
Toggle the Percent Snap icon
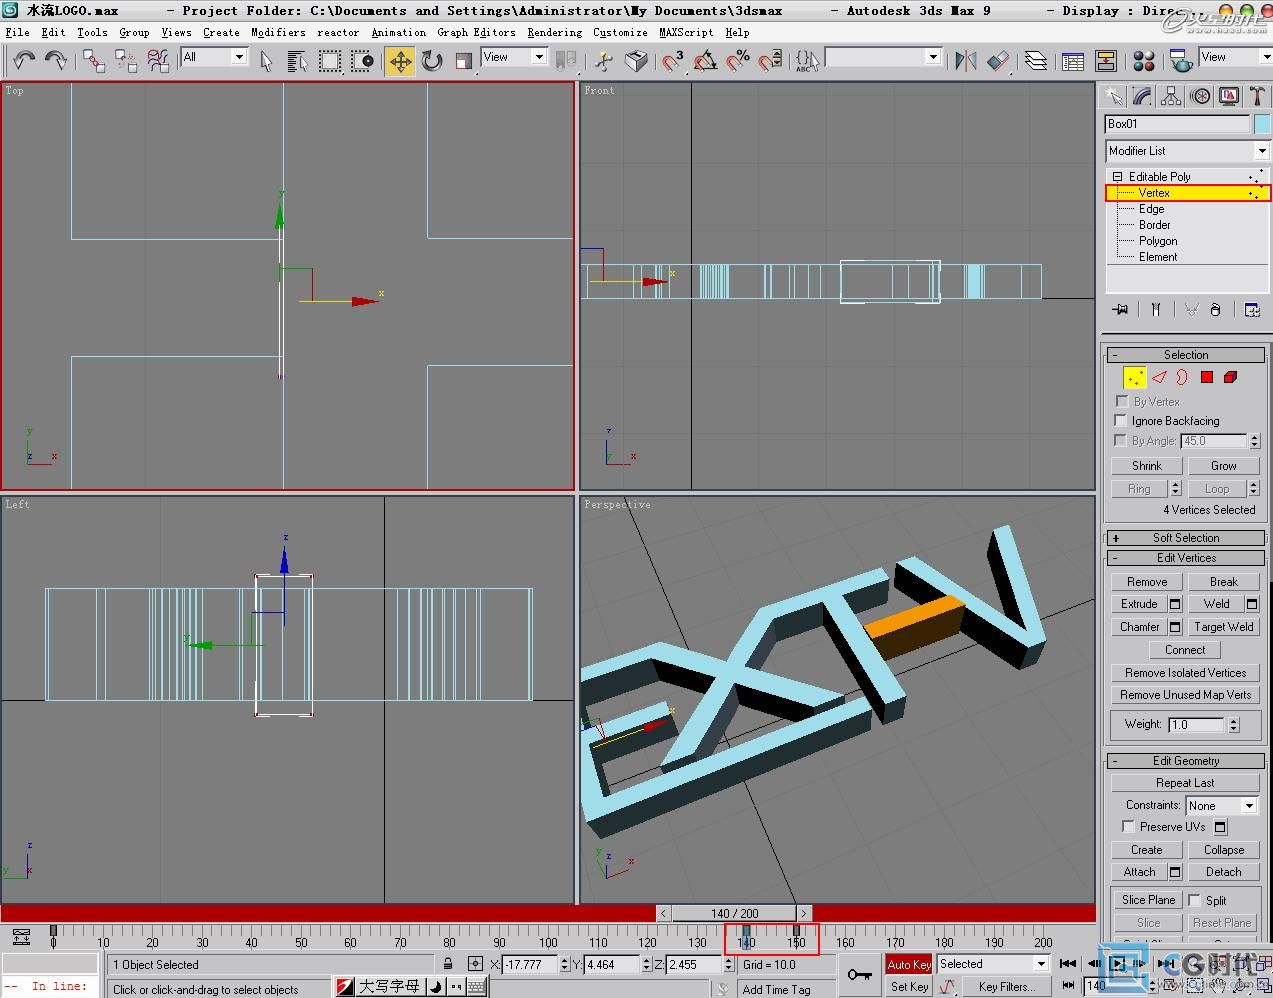pyautogui.click(x=737, y=61)
